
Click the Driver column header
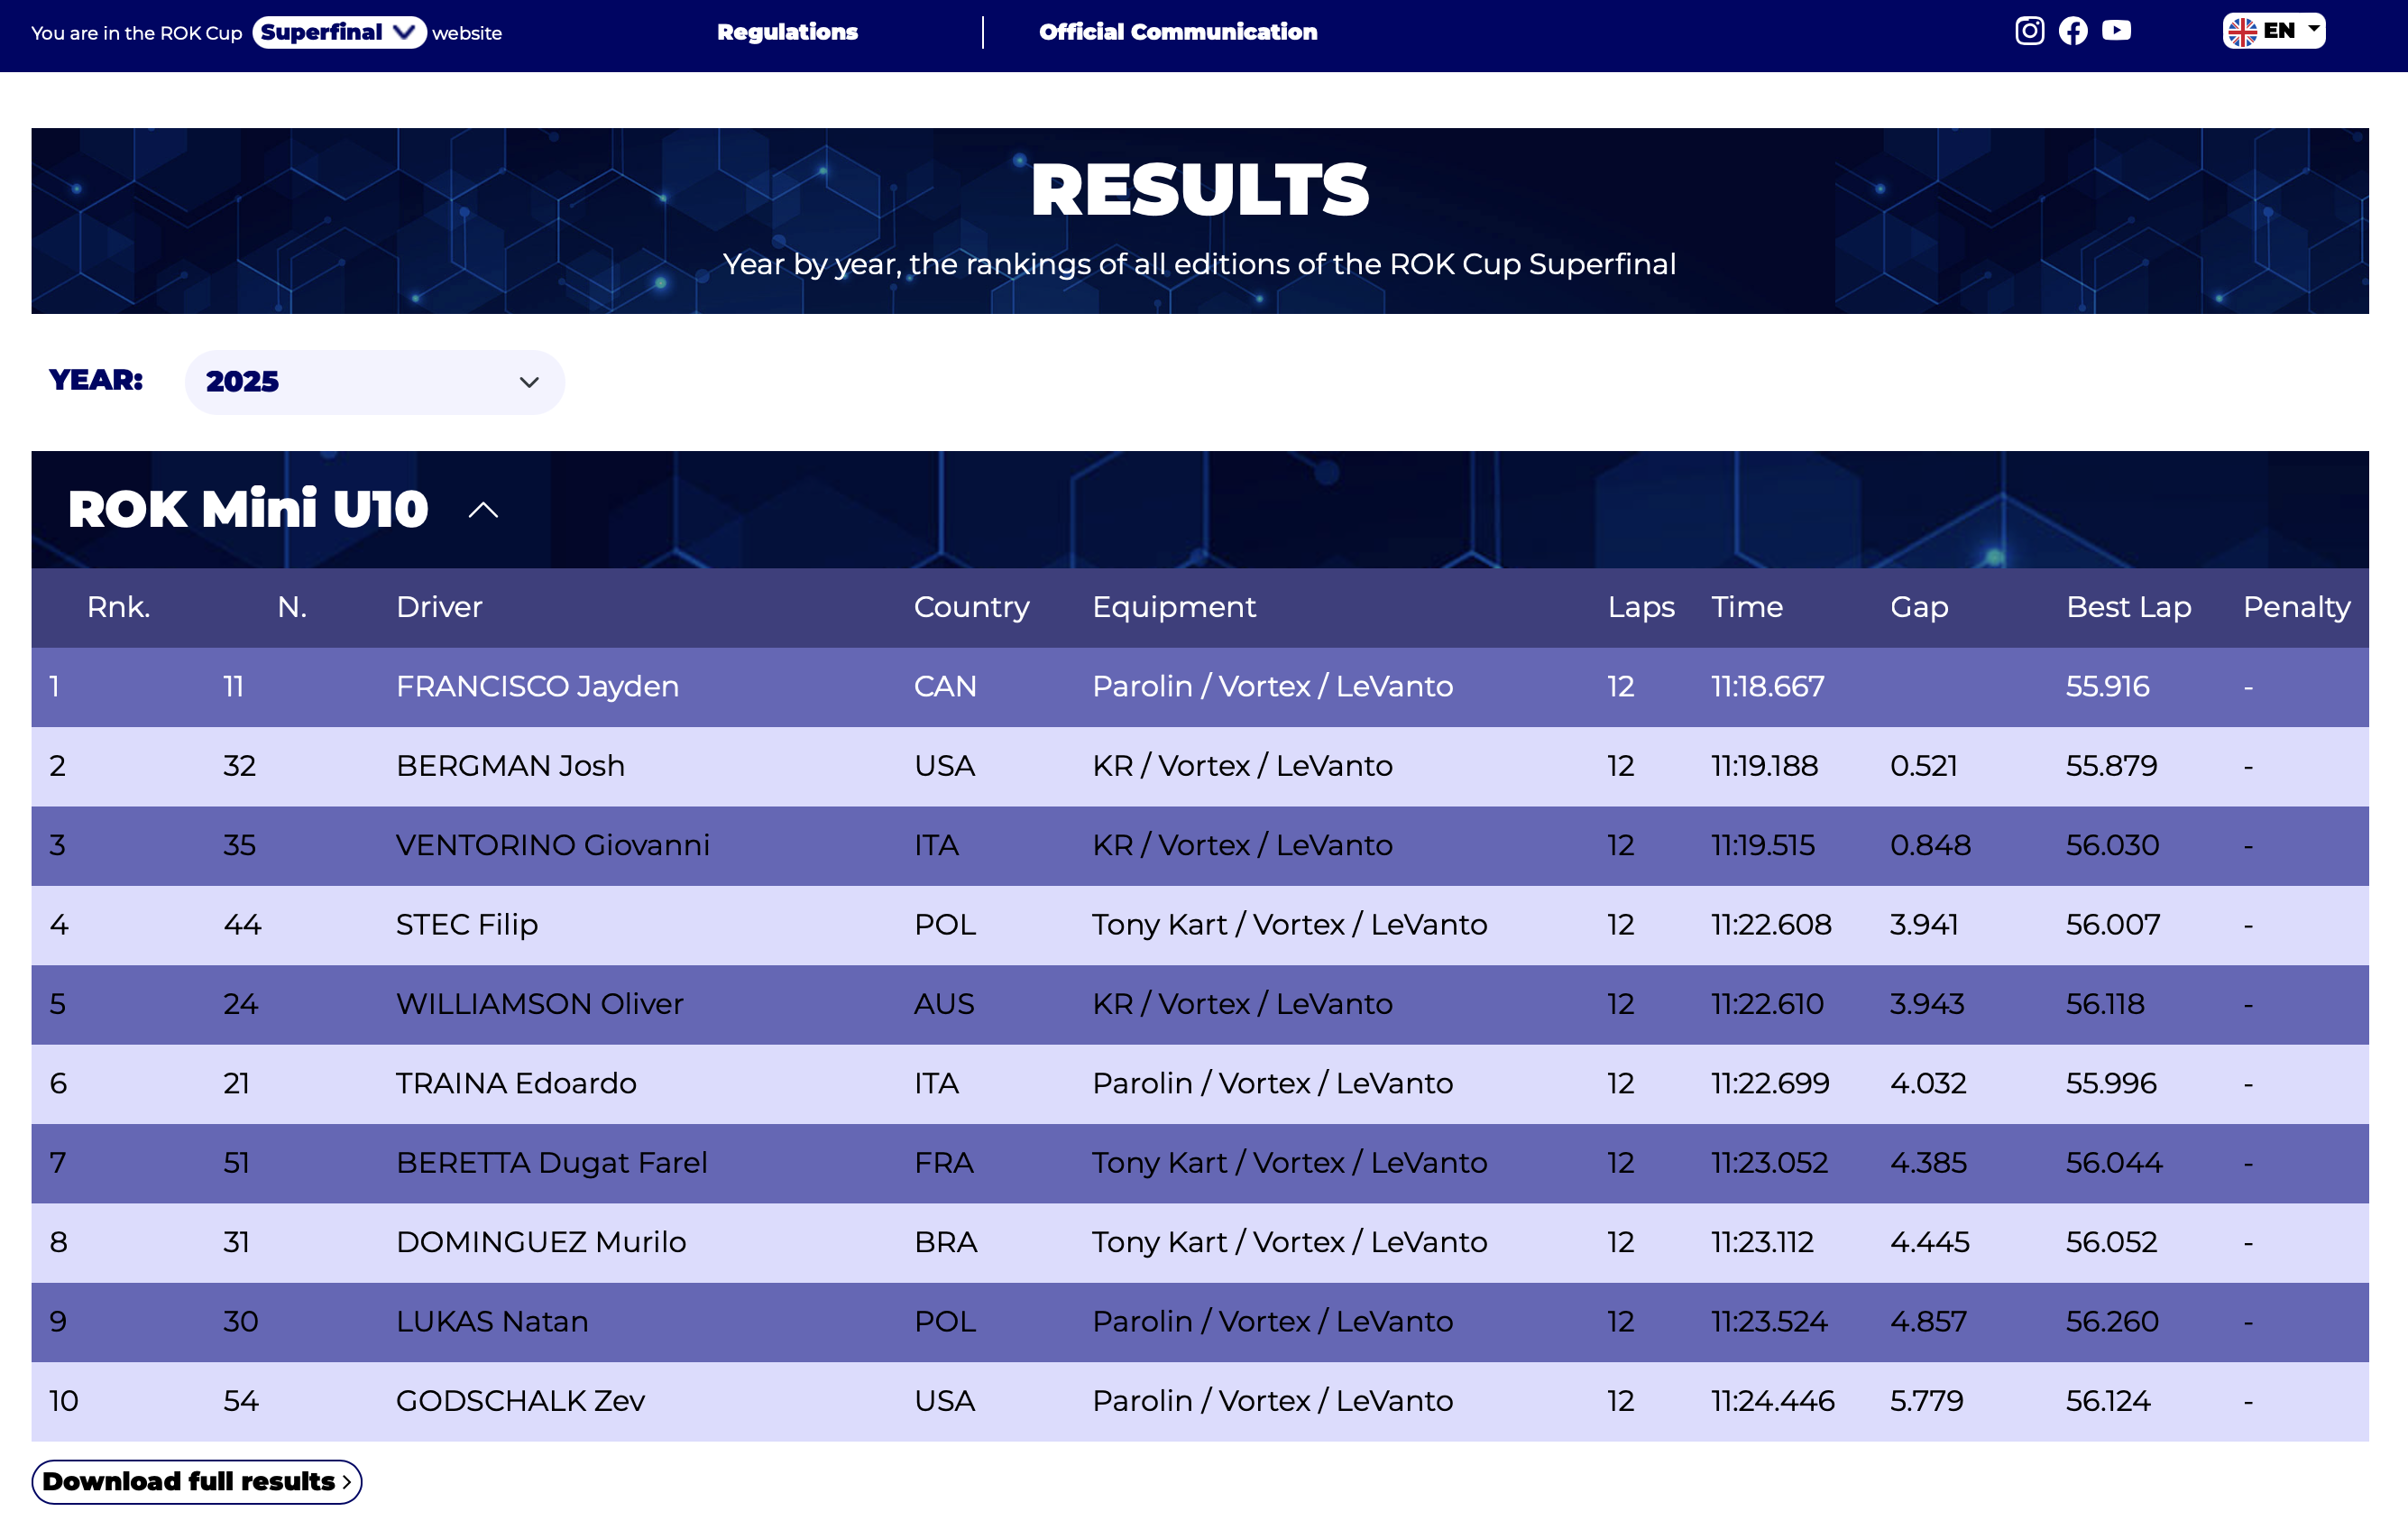439,607
